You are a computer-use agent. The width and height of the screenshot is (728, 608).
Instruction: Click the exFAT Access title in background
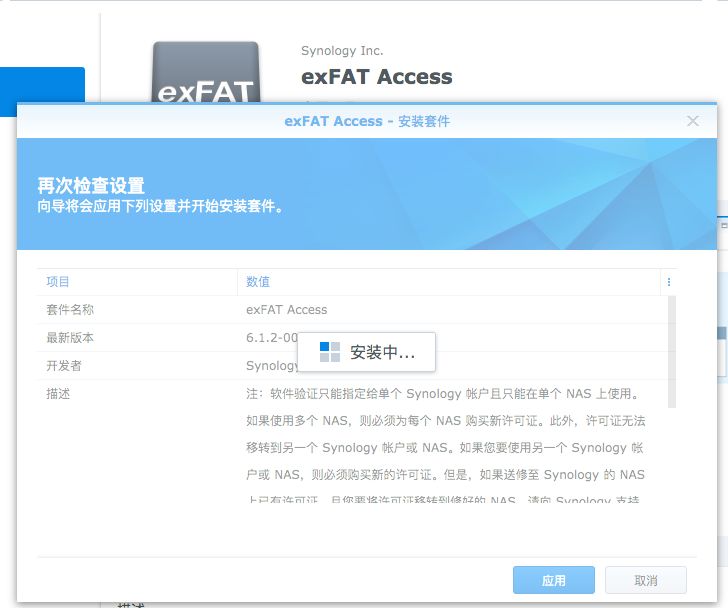tap(377, 77)
